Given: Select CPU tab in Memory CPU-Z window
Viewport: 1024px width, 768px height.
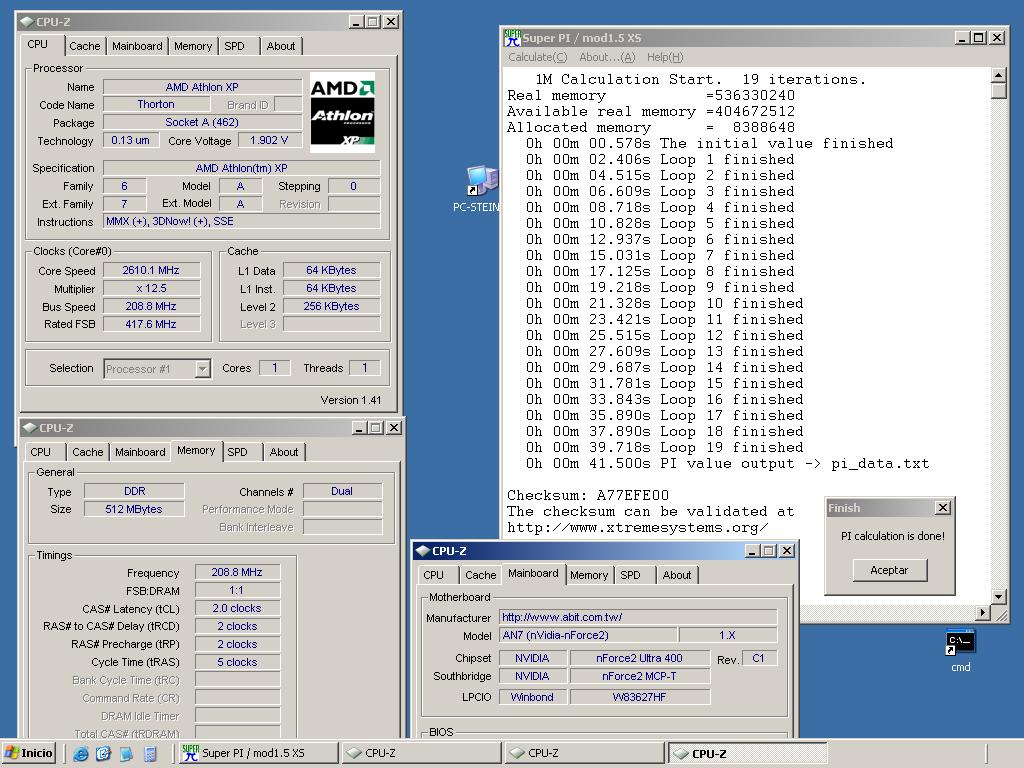Looking at the screenshot, I should (x=40, y=452).
